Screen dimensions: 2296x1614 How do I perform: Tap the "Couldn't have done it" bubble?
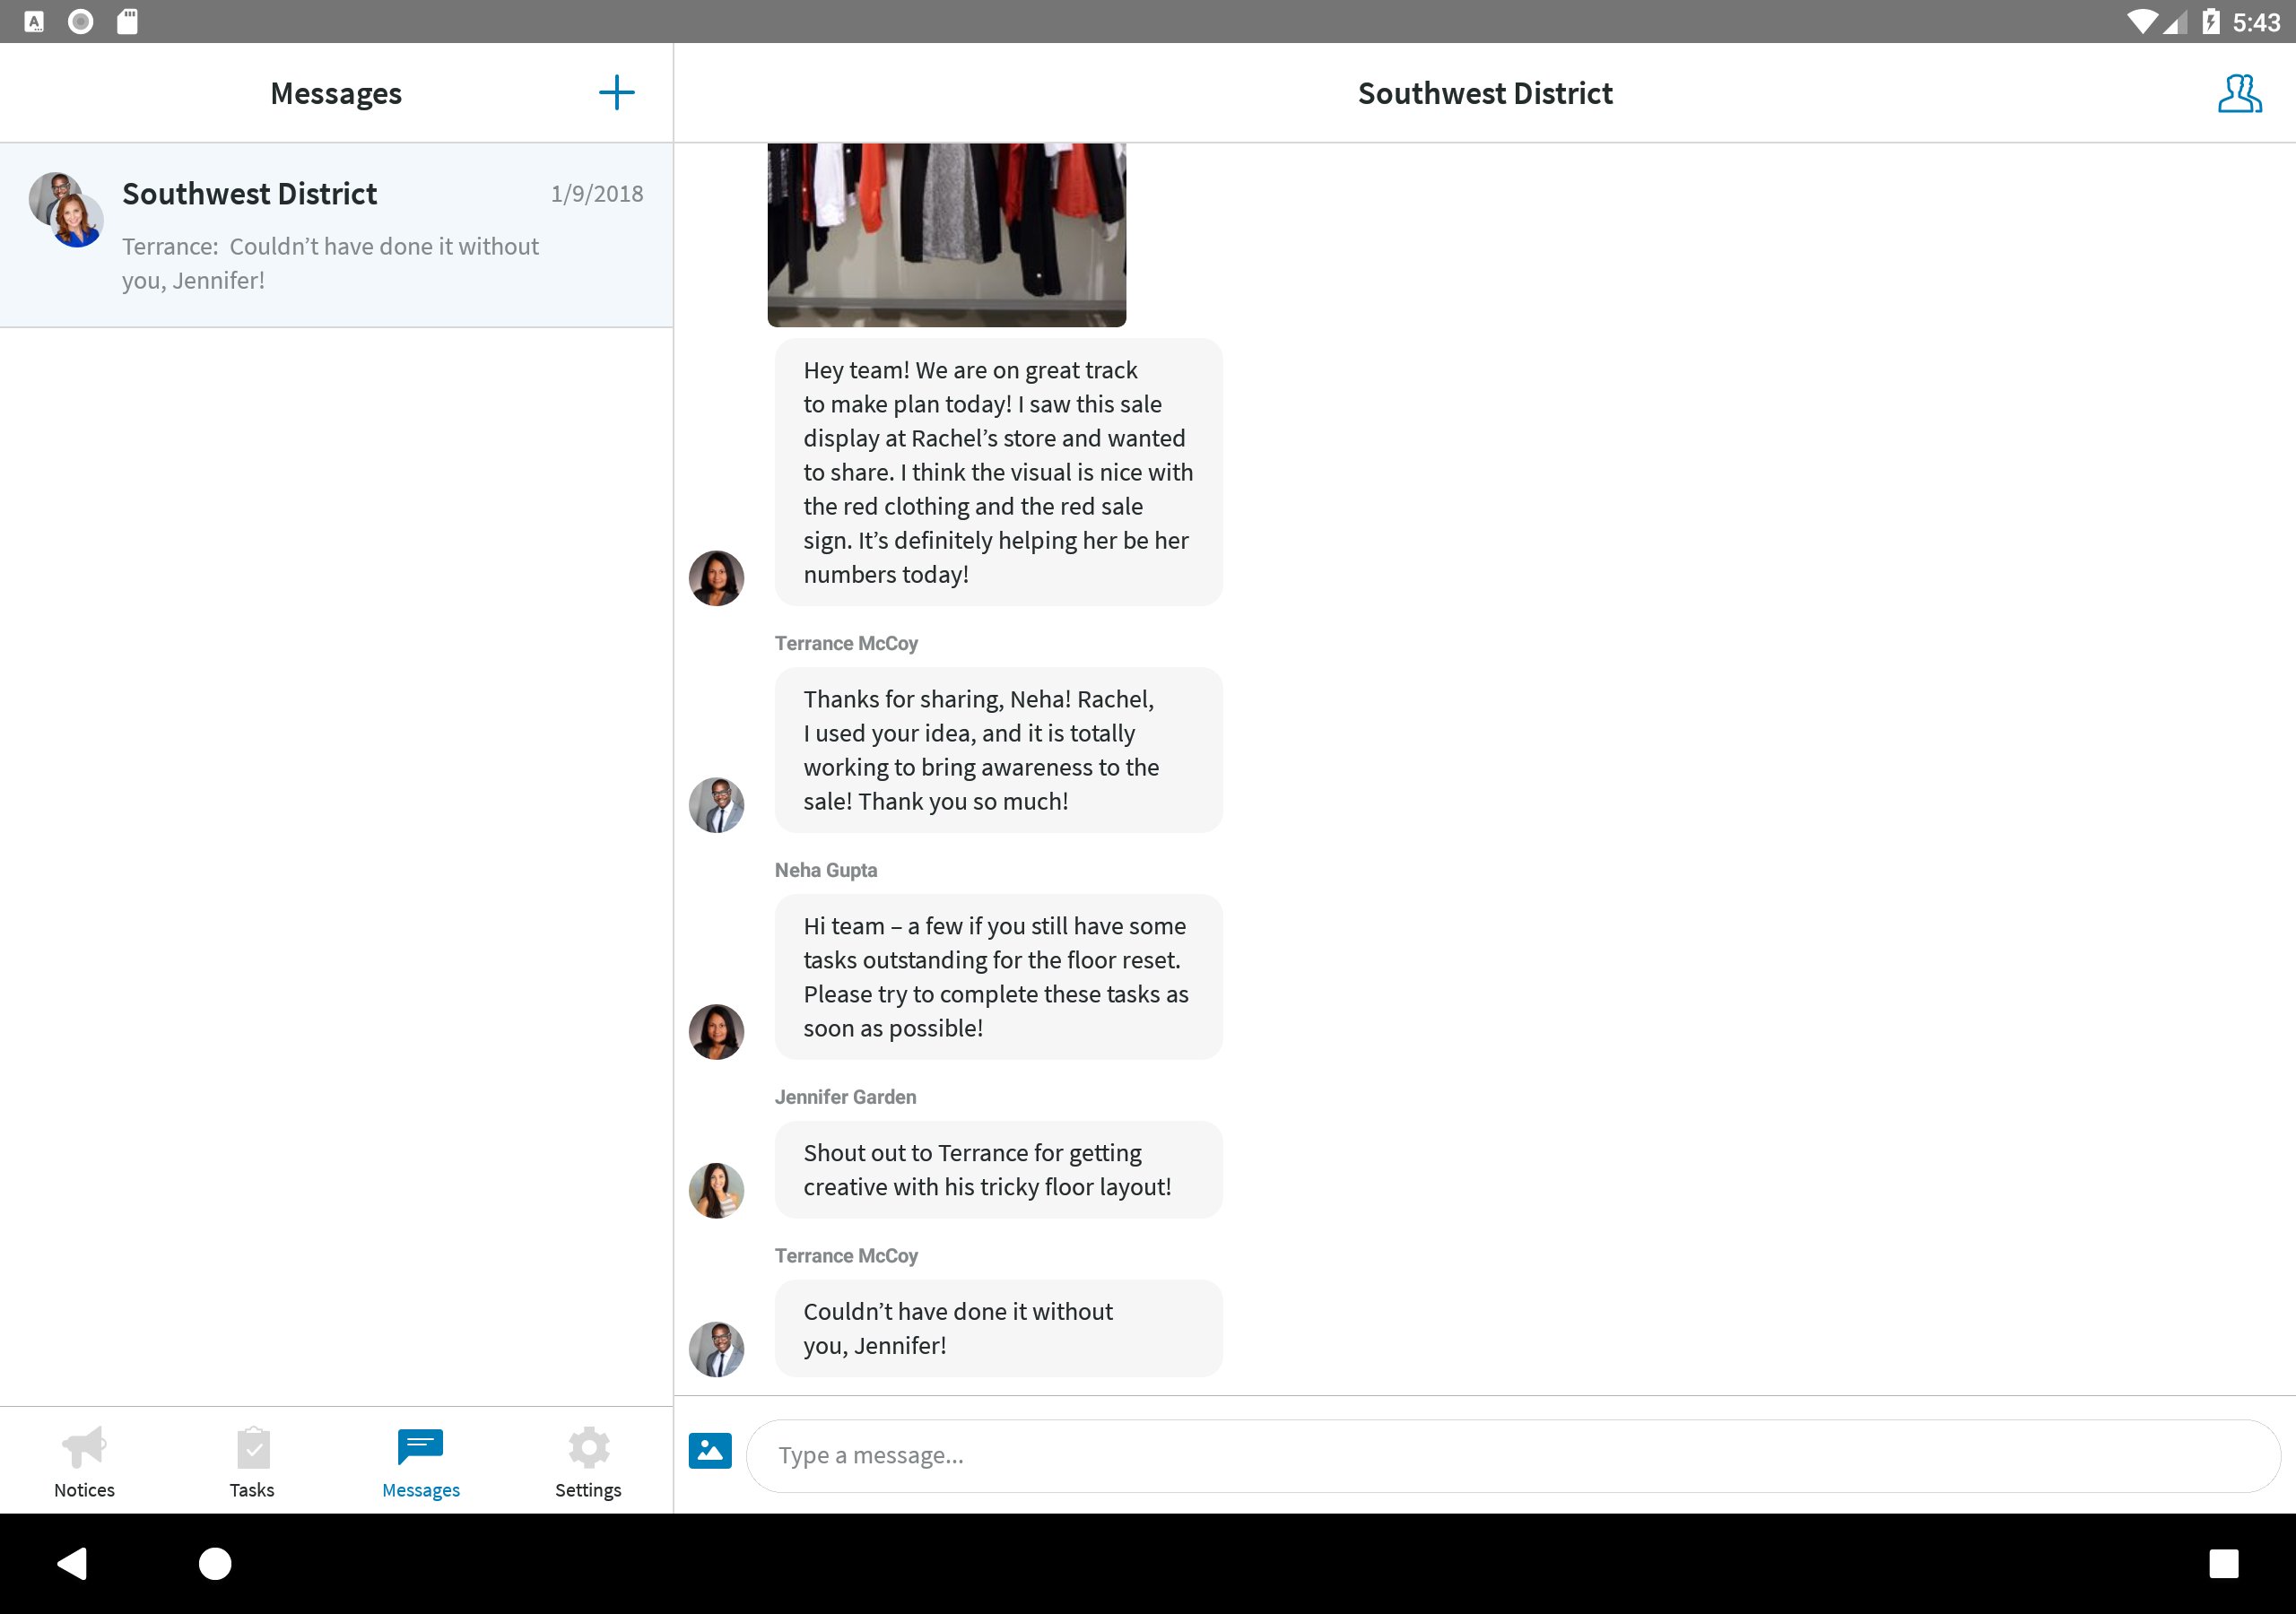coord(997,1328)
